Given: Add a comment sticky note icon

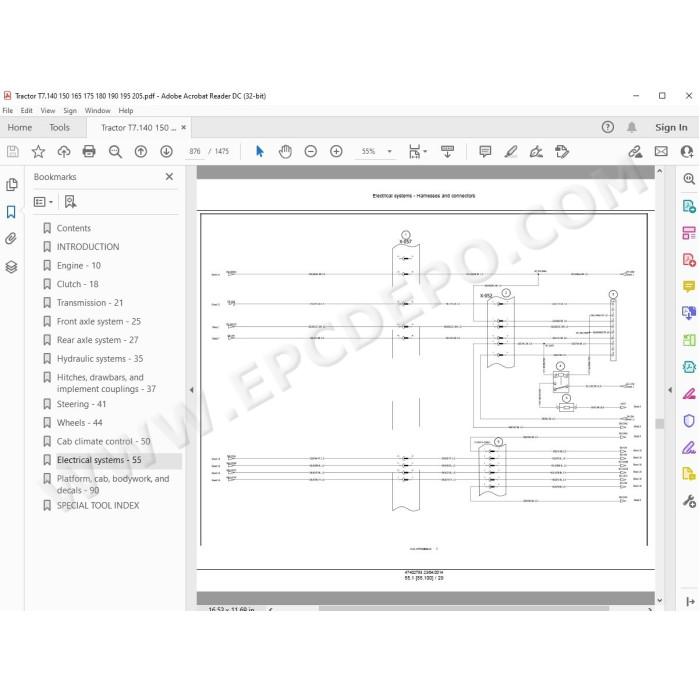Looking at the screenshot, I should 485,152.
